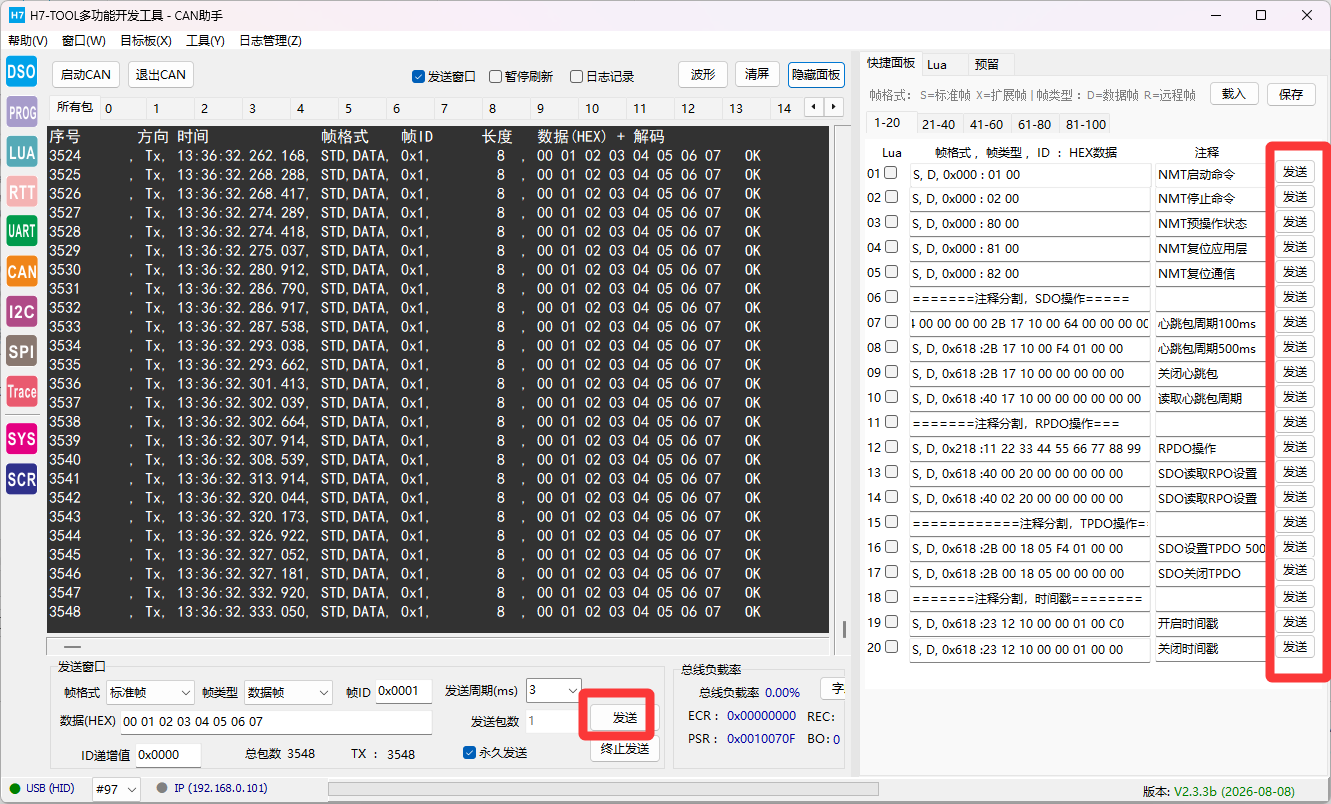
Task: Open the 日志管理(Z) menu
Action: 270,41
